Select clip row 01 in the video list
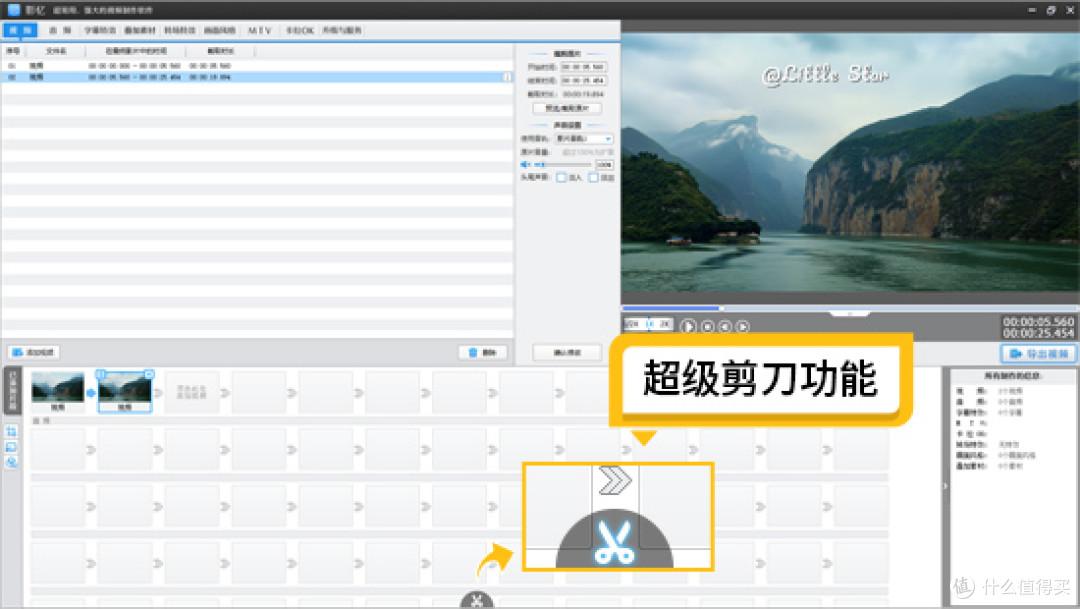The image size is (1080, 609). click(x=256, y=65)
